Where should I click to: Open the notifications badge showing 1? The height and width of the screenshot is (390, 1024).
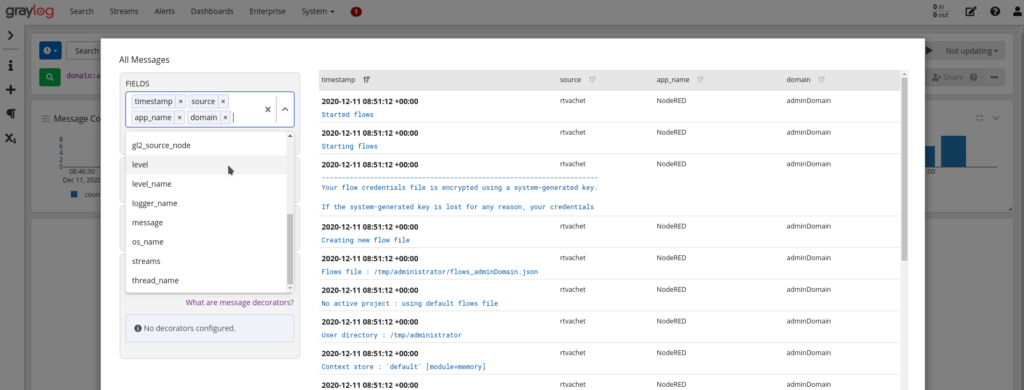[x=356, y=12]
